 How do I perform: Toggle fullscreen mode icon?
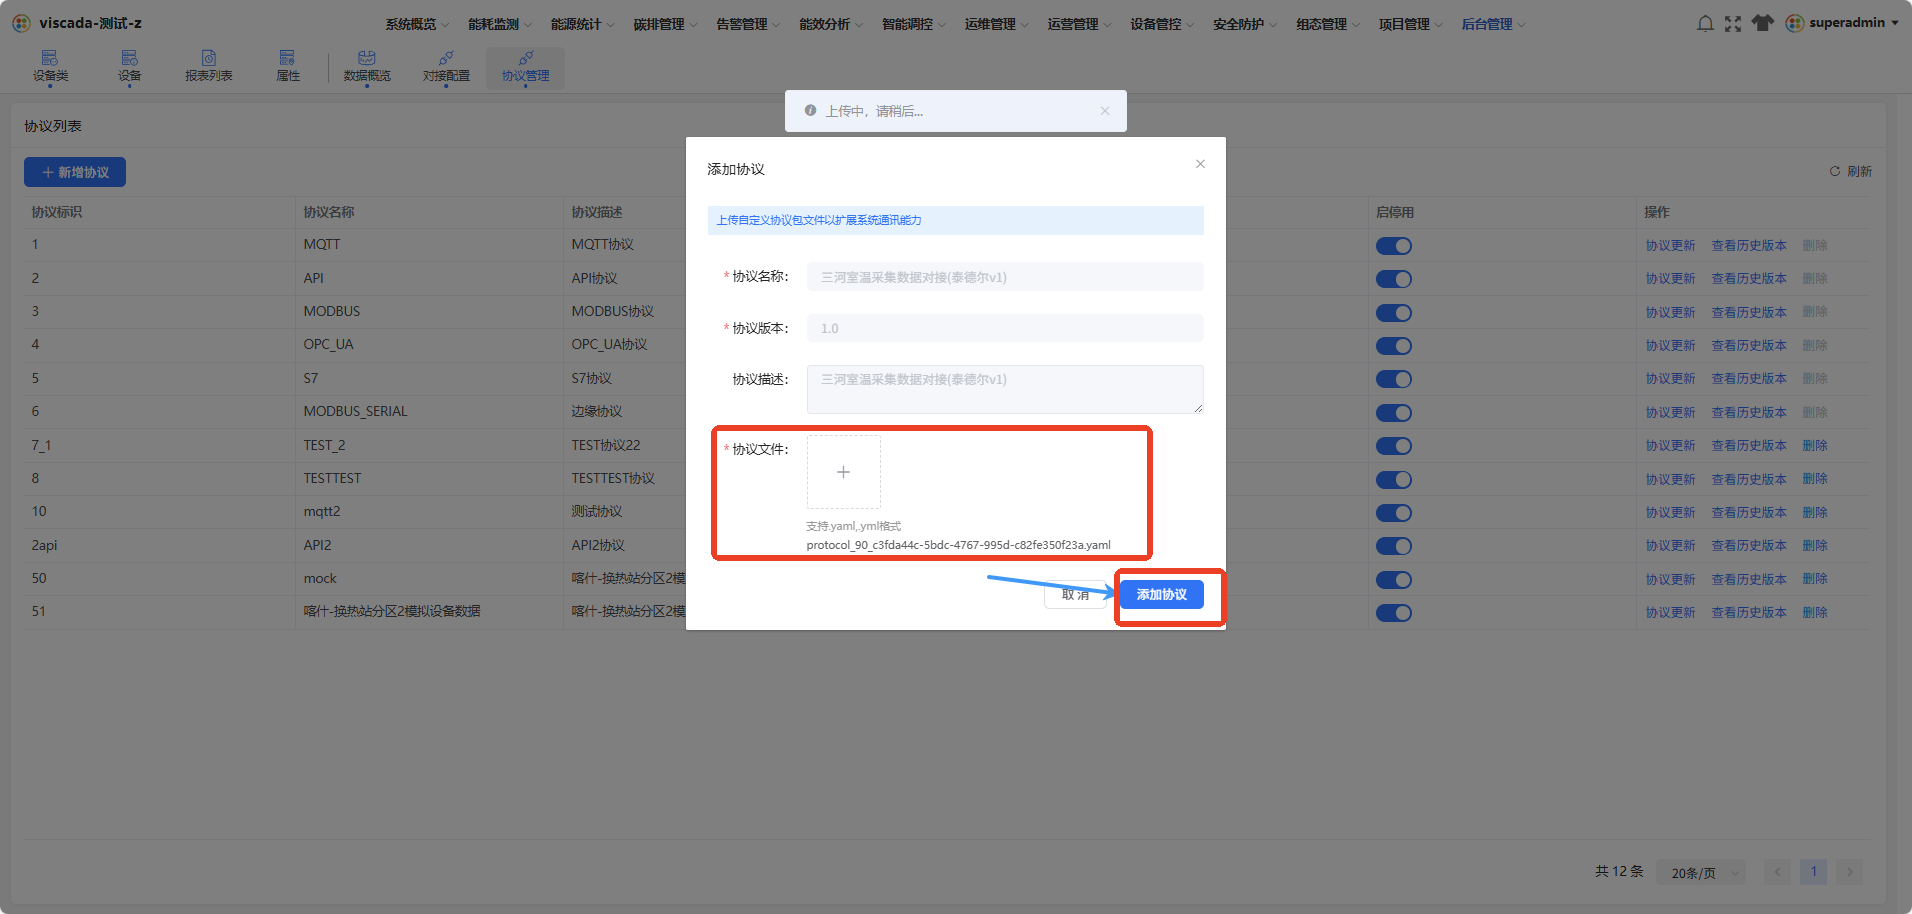tap(1733, 23)
